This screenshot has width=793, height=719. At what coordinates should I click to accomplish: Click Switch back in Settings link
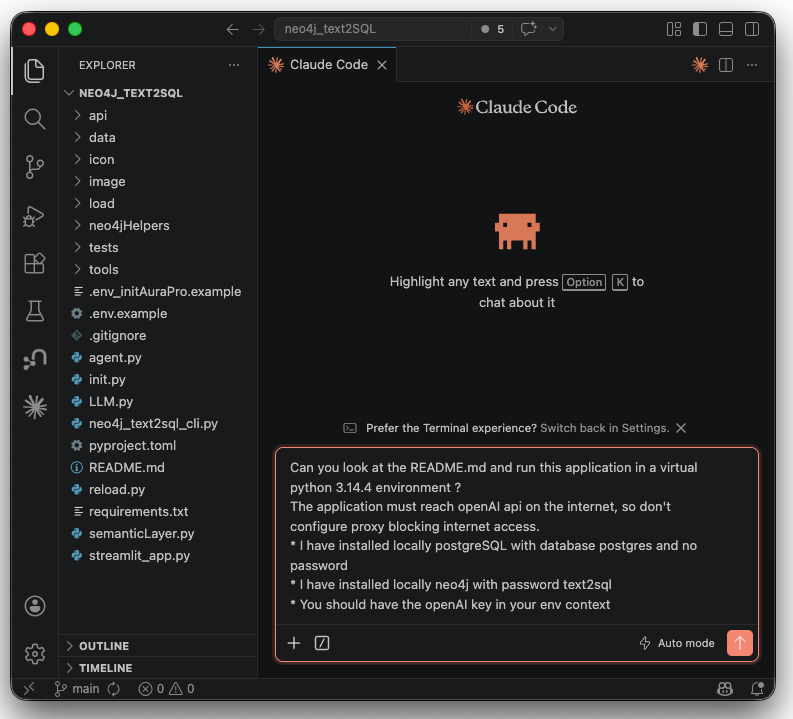(x=604, y=428)
